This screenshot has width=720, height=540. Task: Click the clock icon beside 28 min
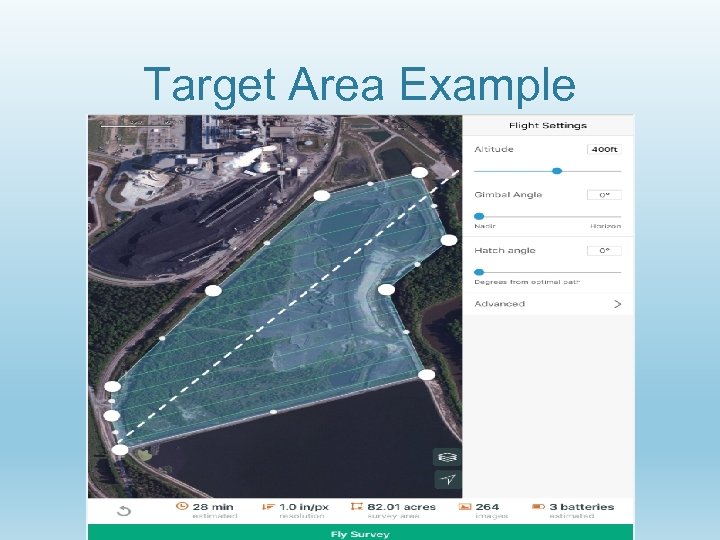pyautogui.click(x=182, y=506)
